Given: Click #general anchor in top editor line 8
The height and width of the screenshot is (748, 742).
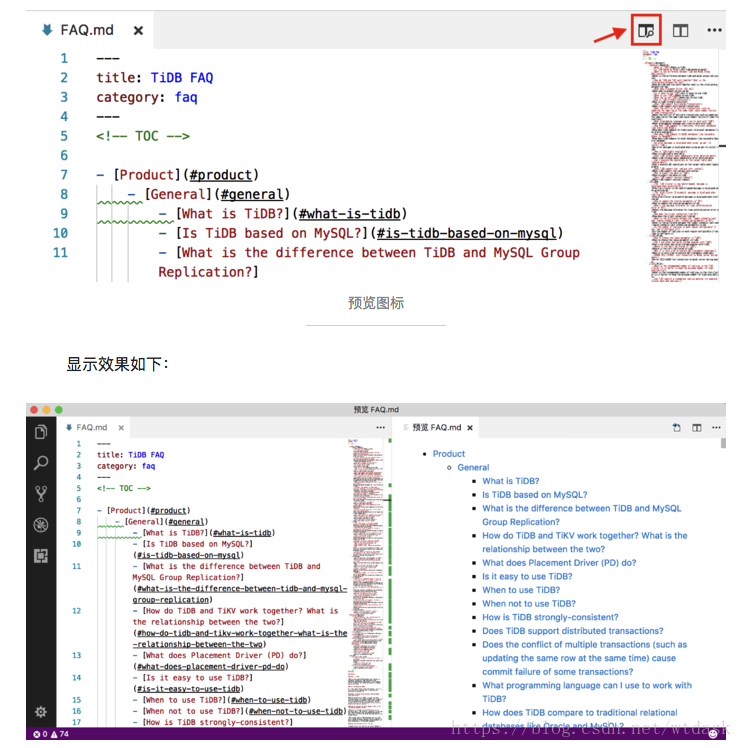Looking at the screenshot, I should [x=252, y=195].
